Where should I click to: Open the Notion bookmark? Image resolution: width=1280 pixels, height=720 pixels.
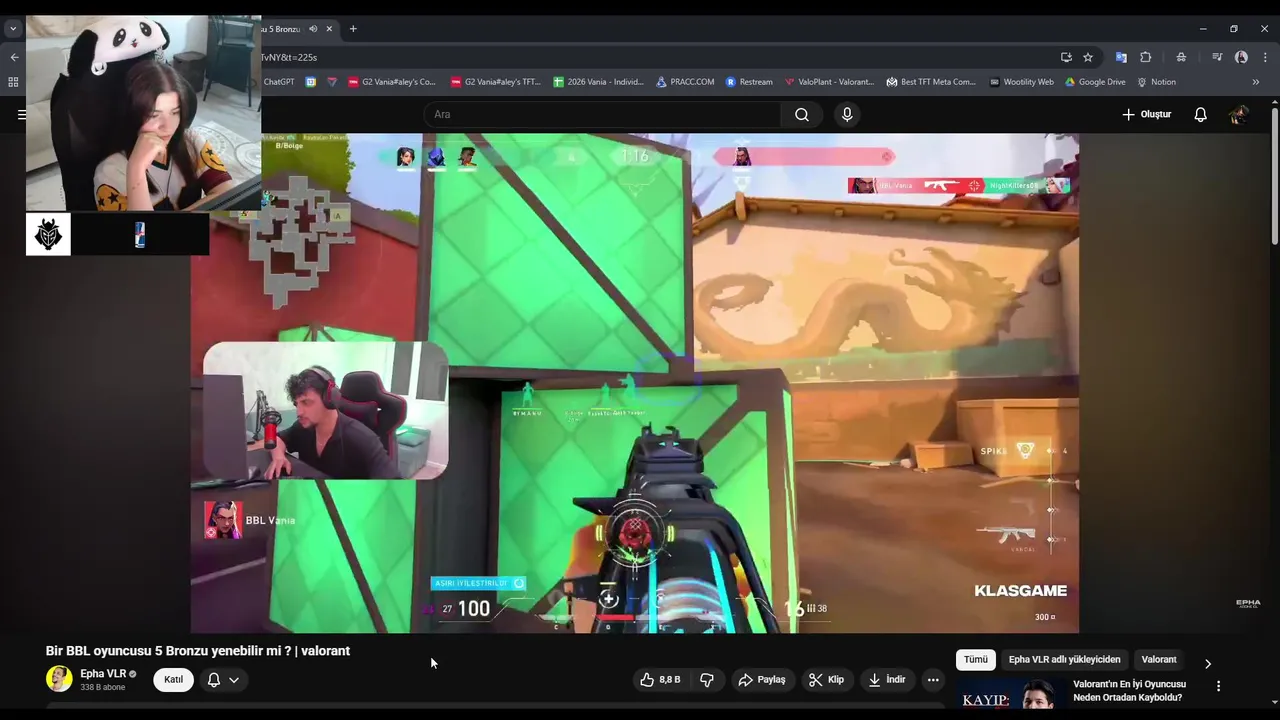pos(1156,82)
